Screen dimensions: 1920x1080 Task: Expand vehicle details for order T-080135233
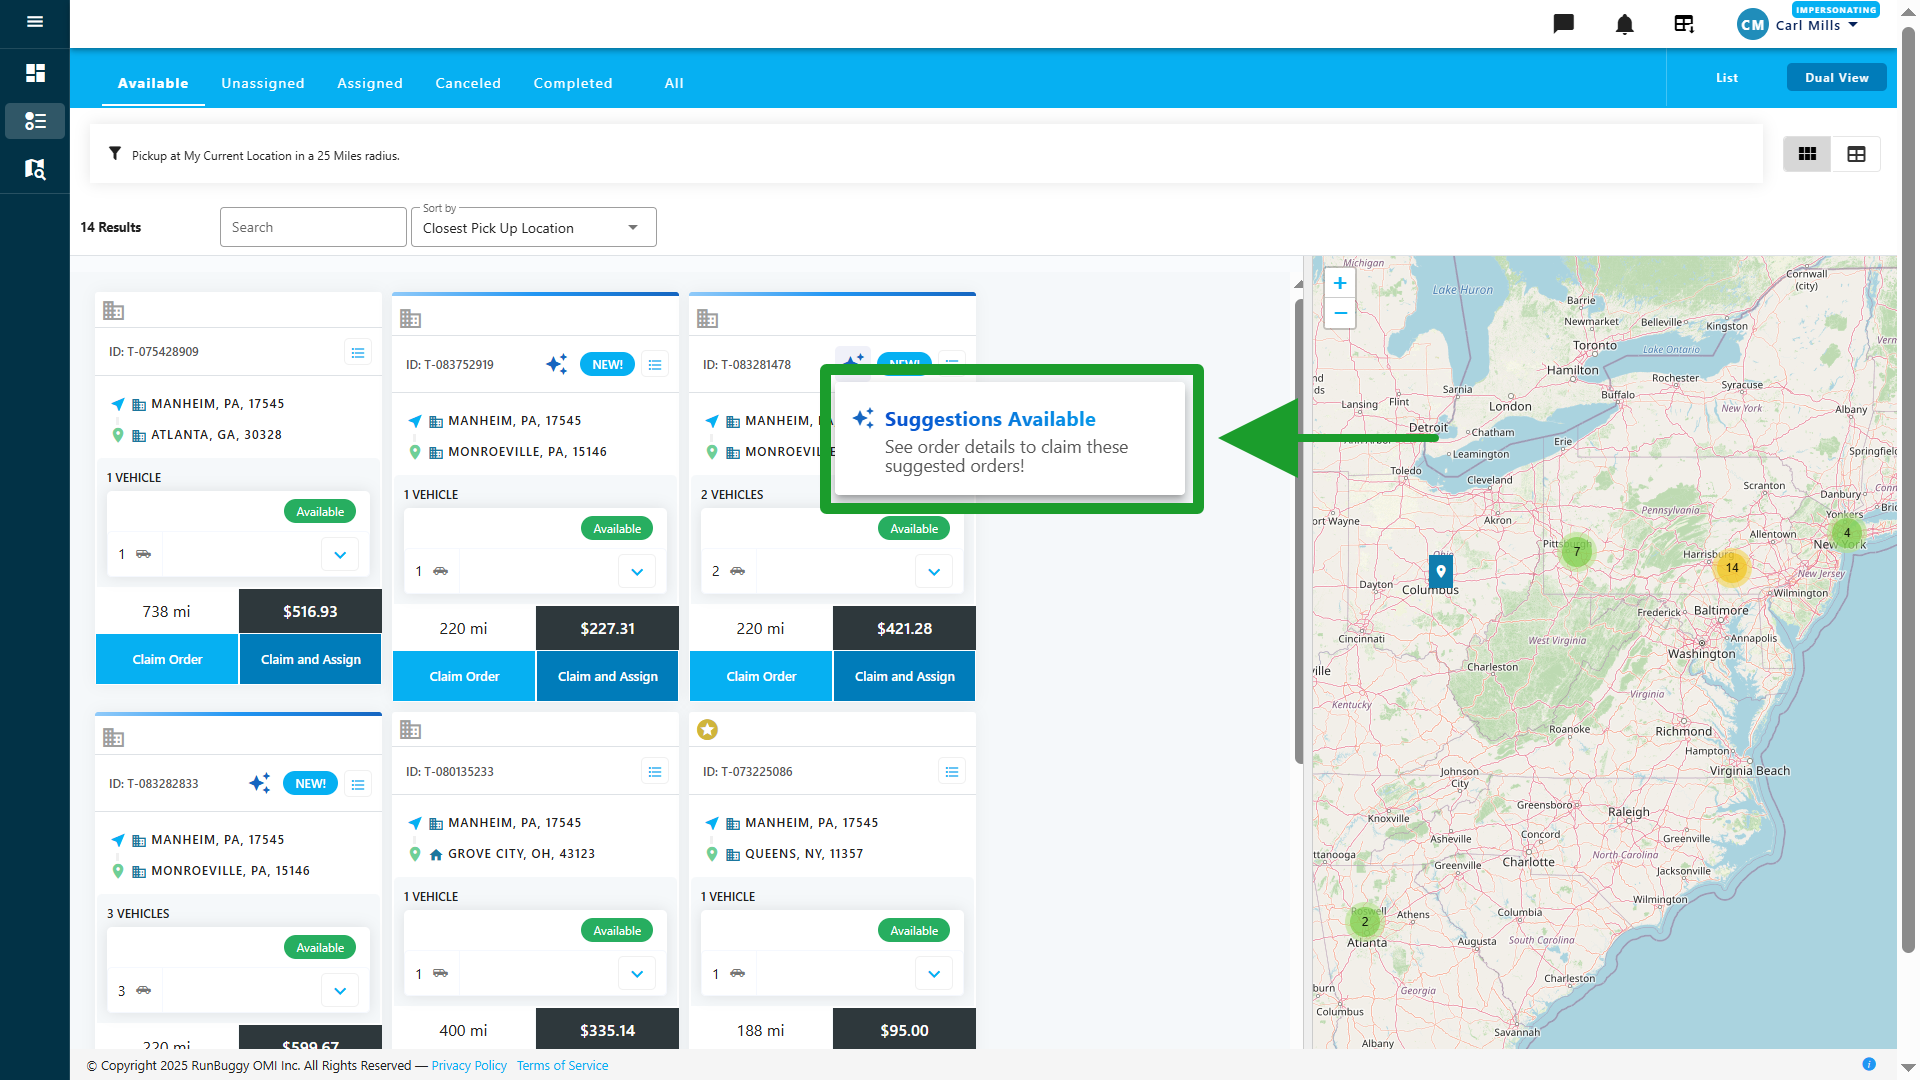637,973
